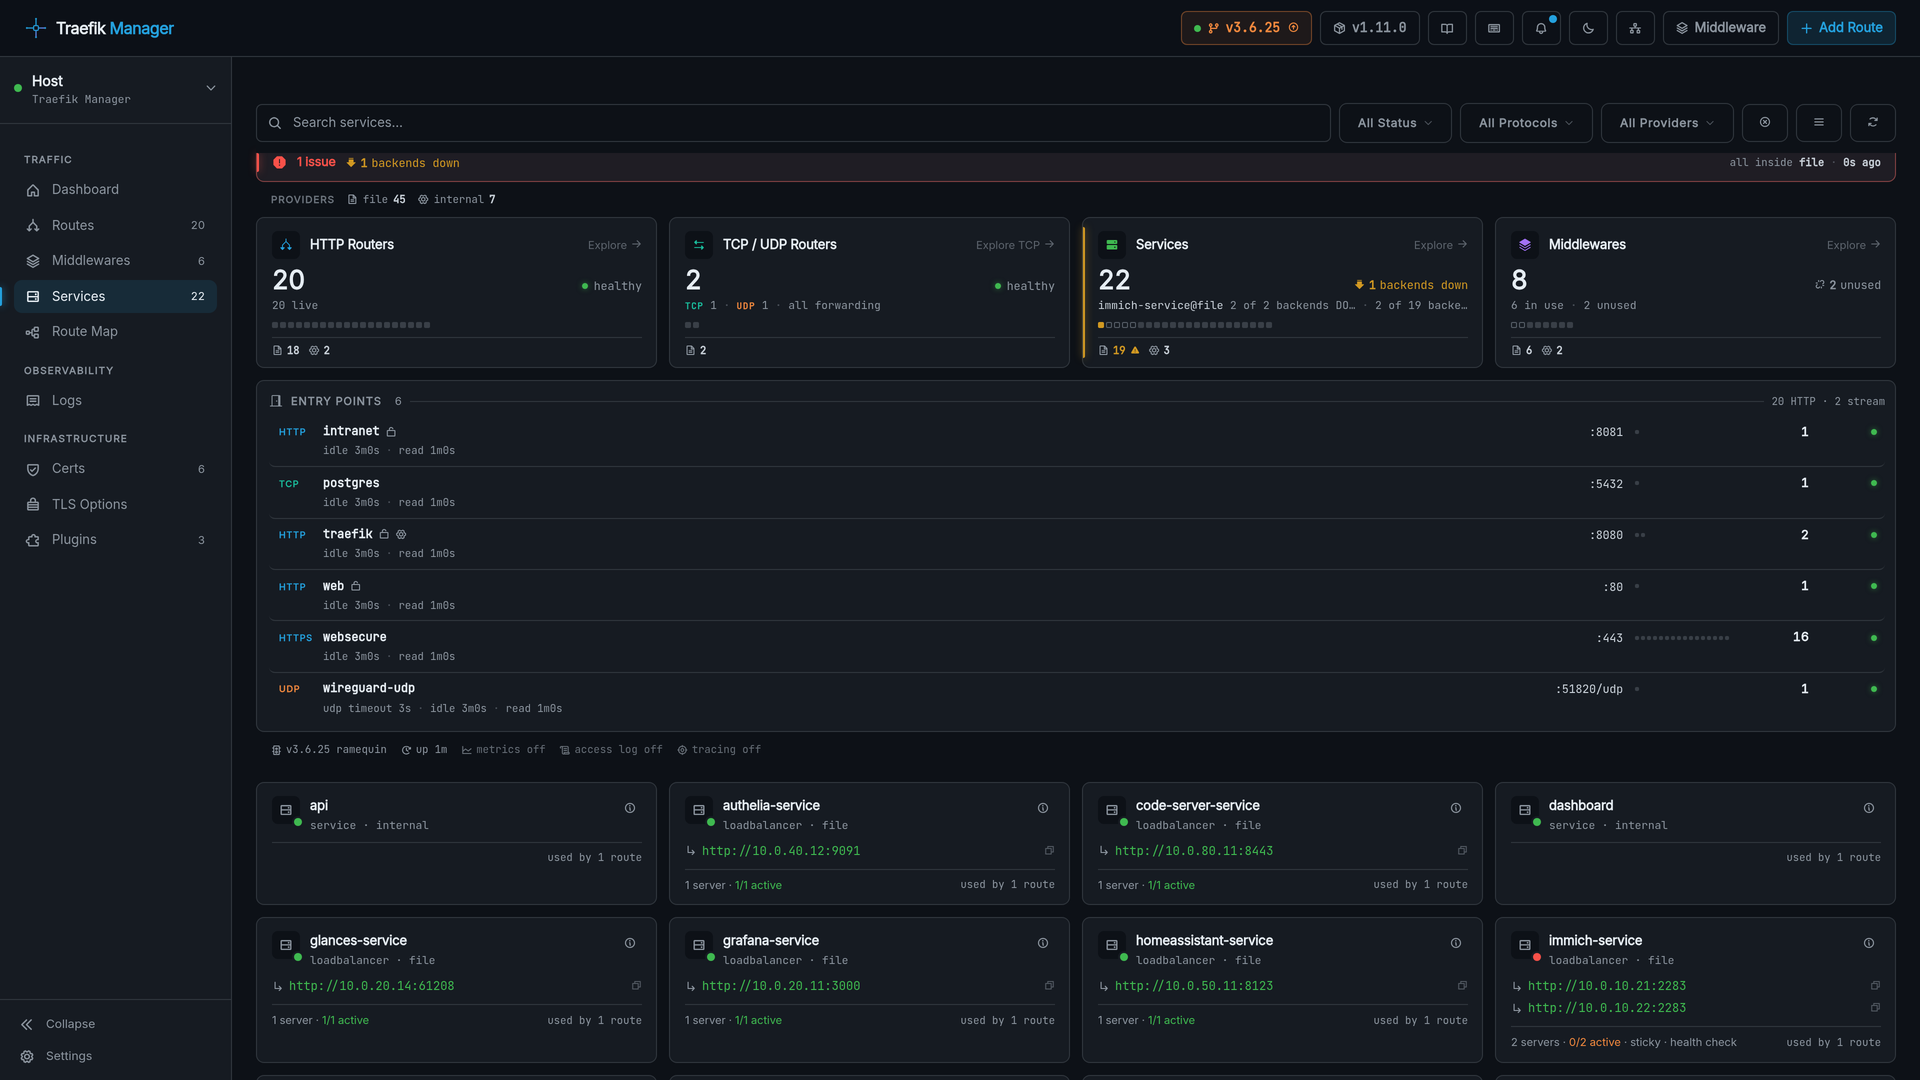Image resolution: width=1920 pixels, height=1080 pixels.
Task: Open Routes in the sidebar
Action: coord(115,226)
